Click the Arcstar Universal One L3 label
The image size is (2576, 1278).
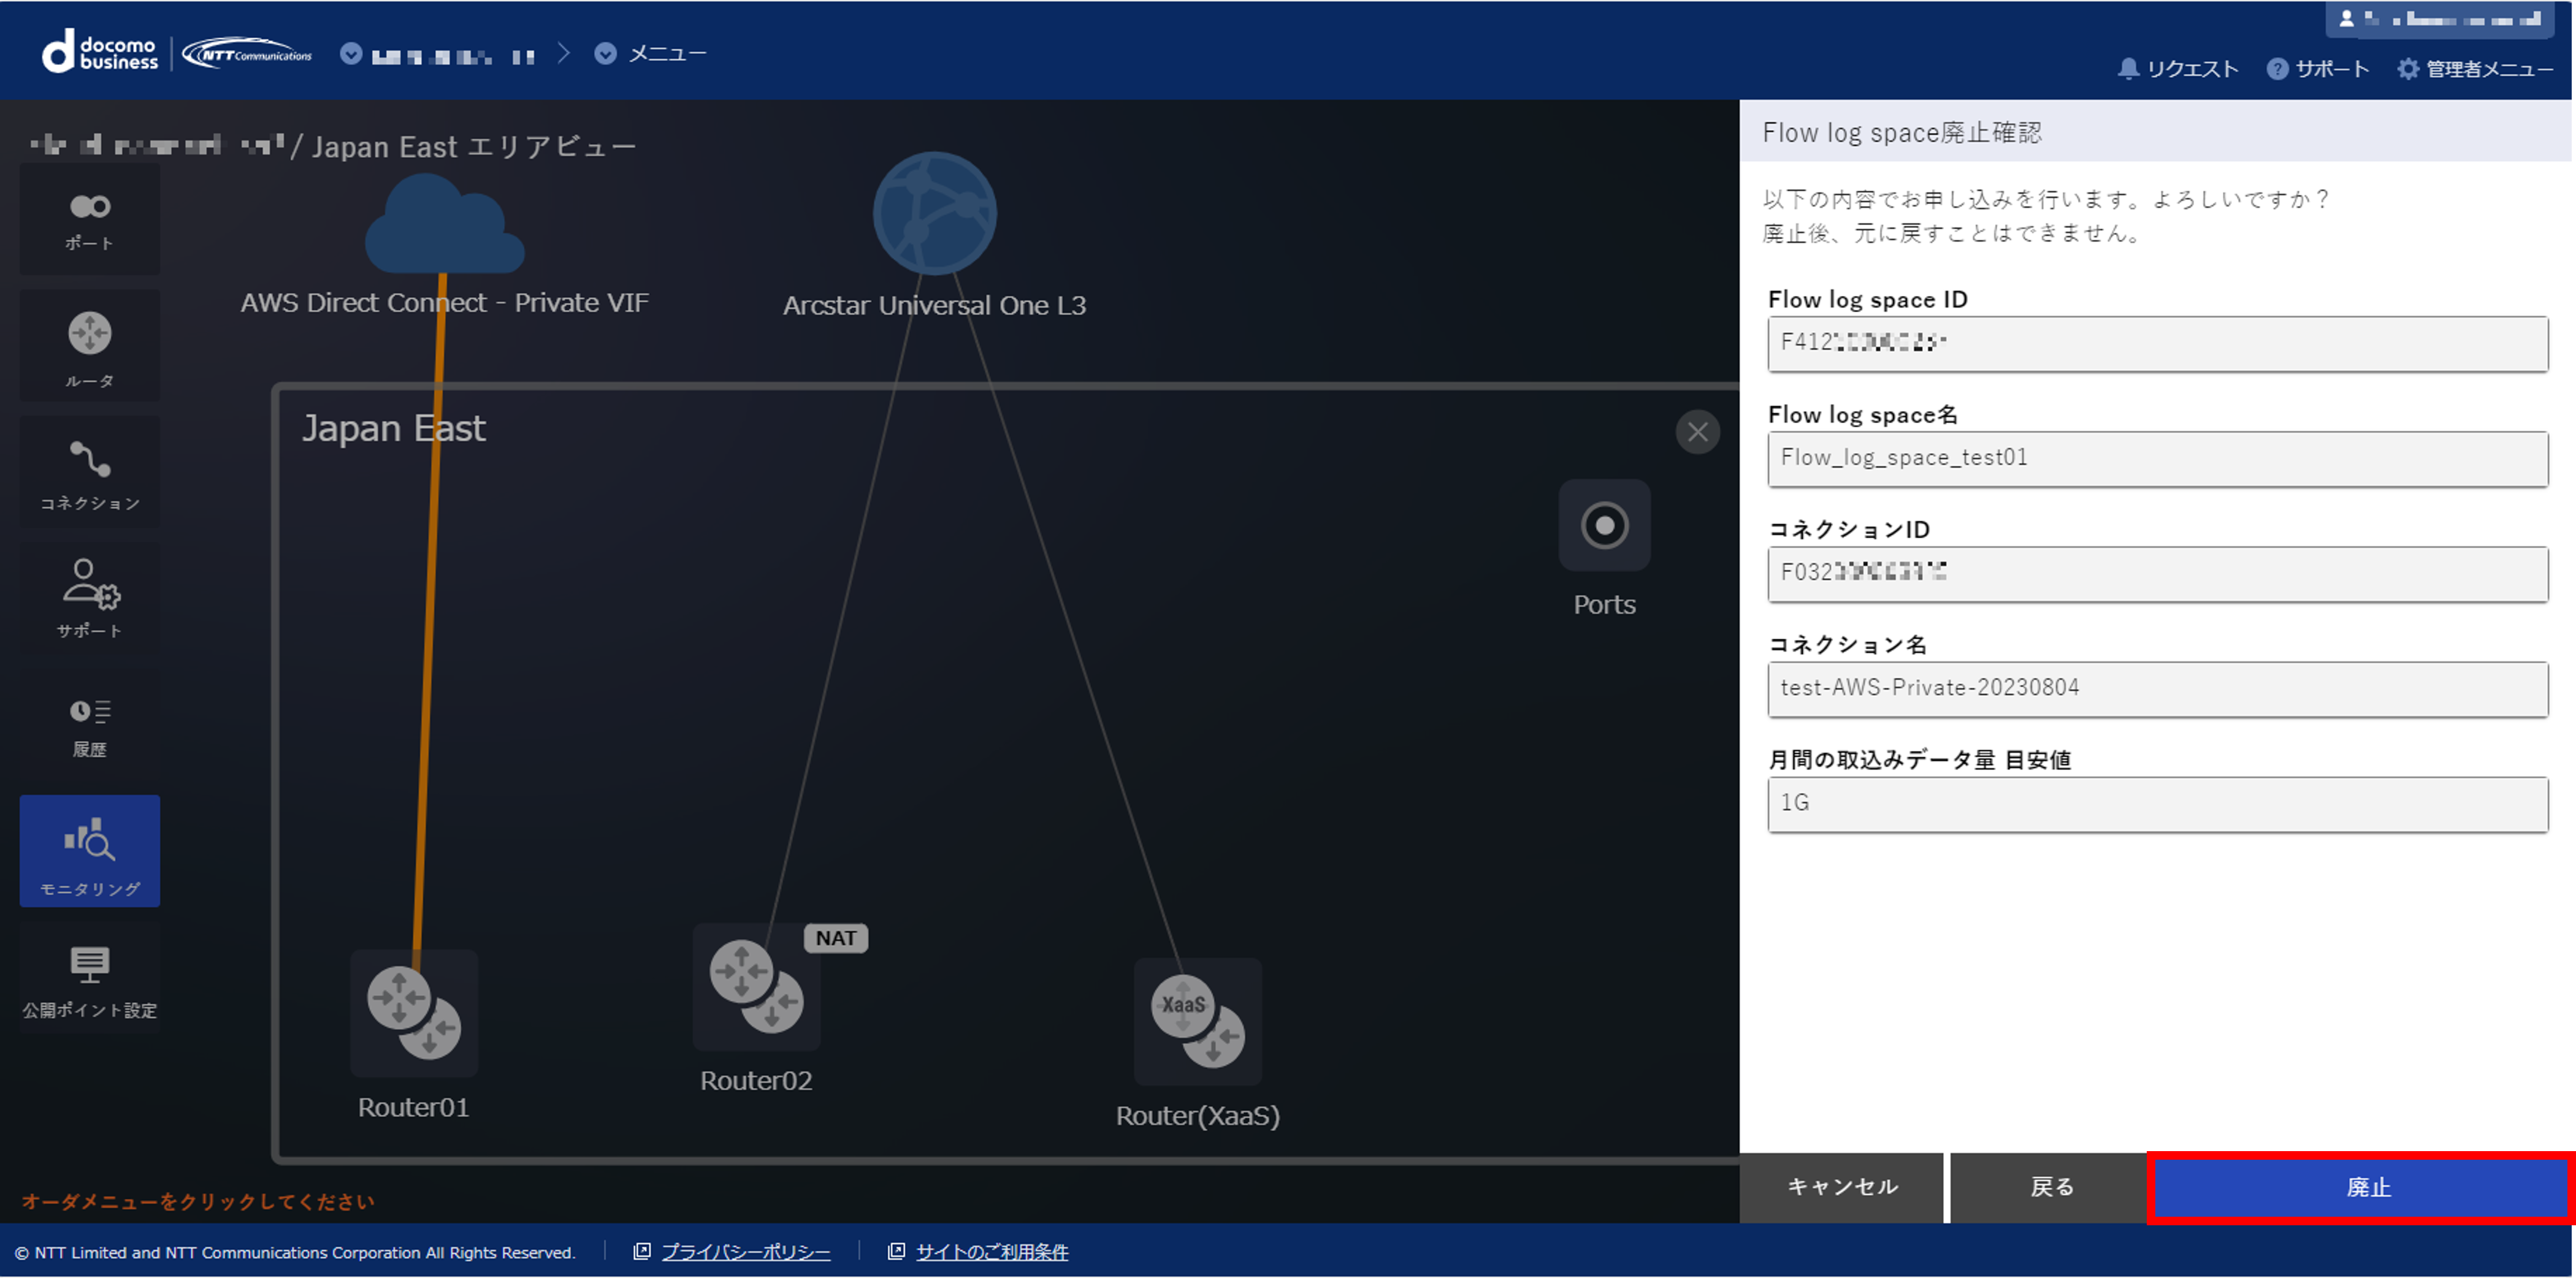[x=934, y=305]
